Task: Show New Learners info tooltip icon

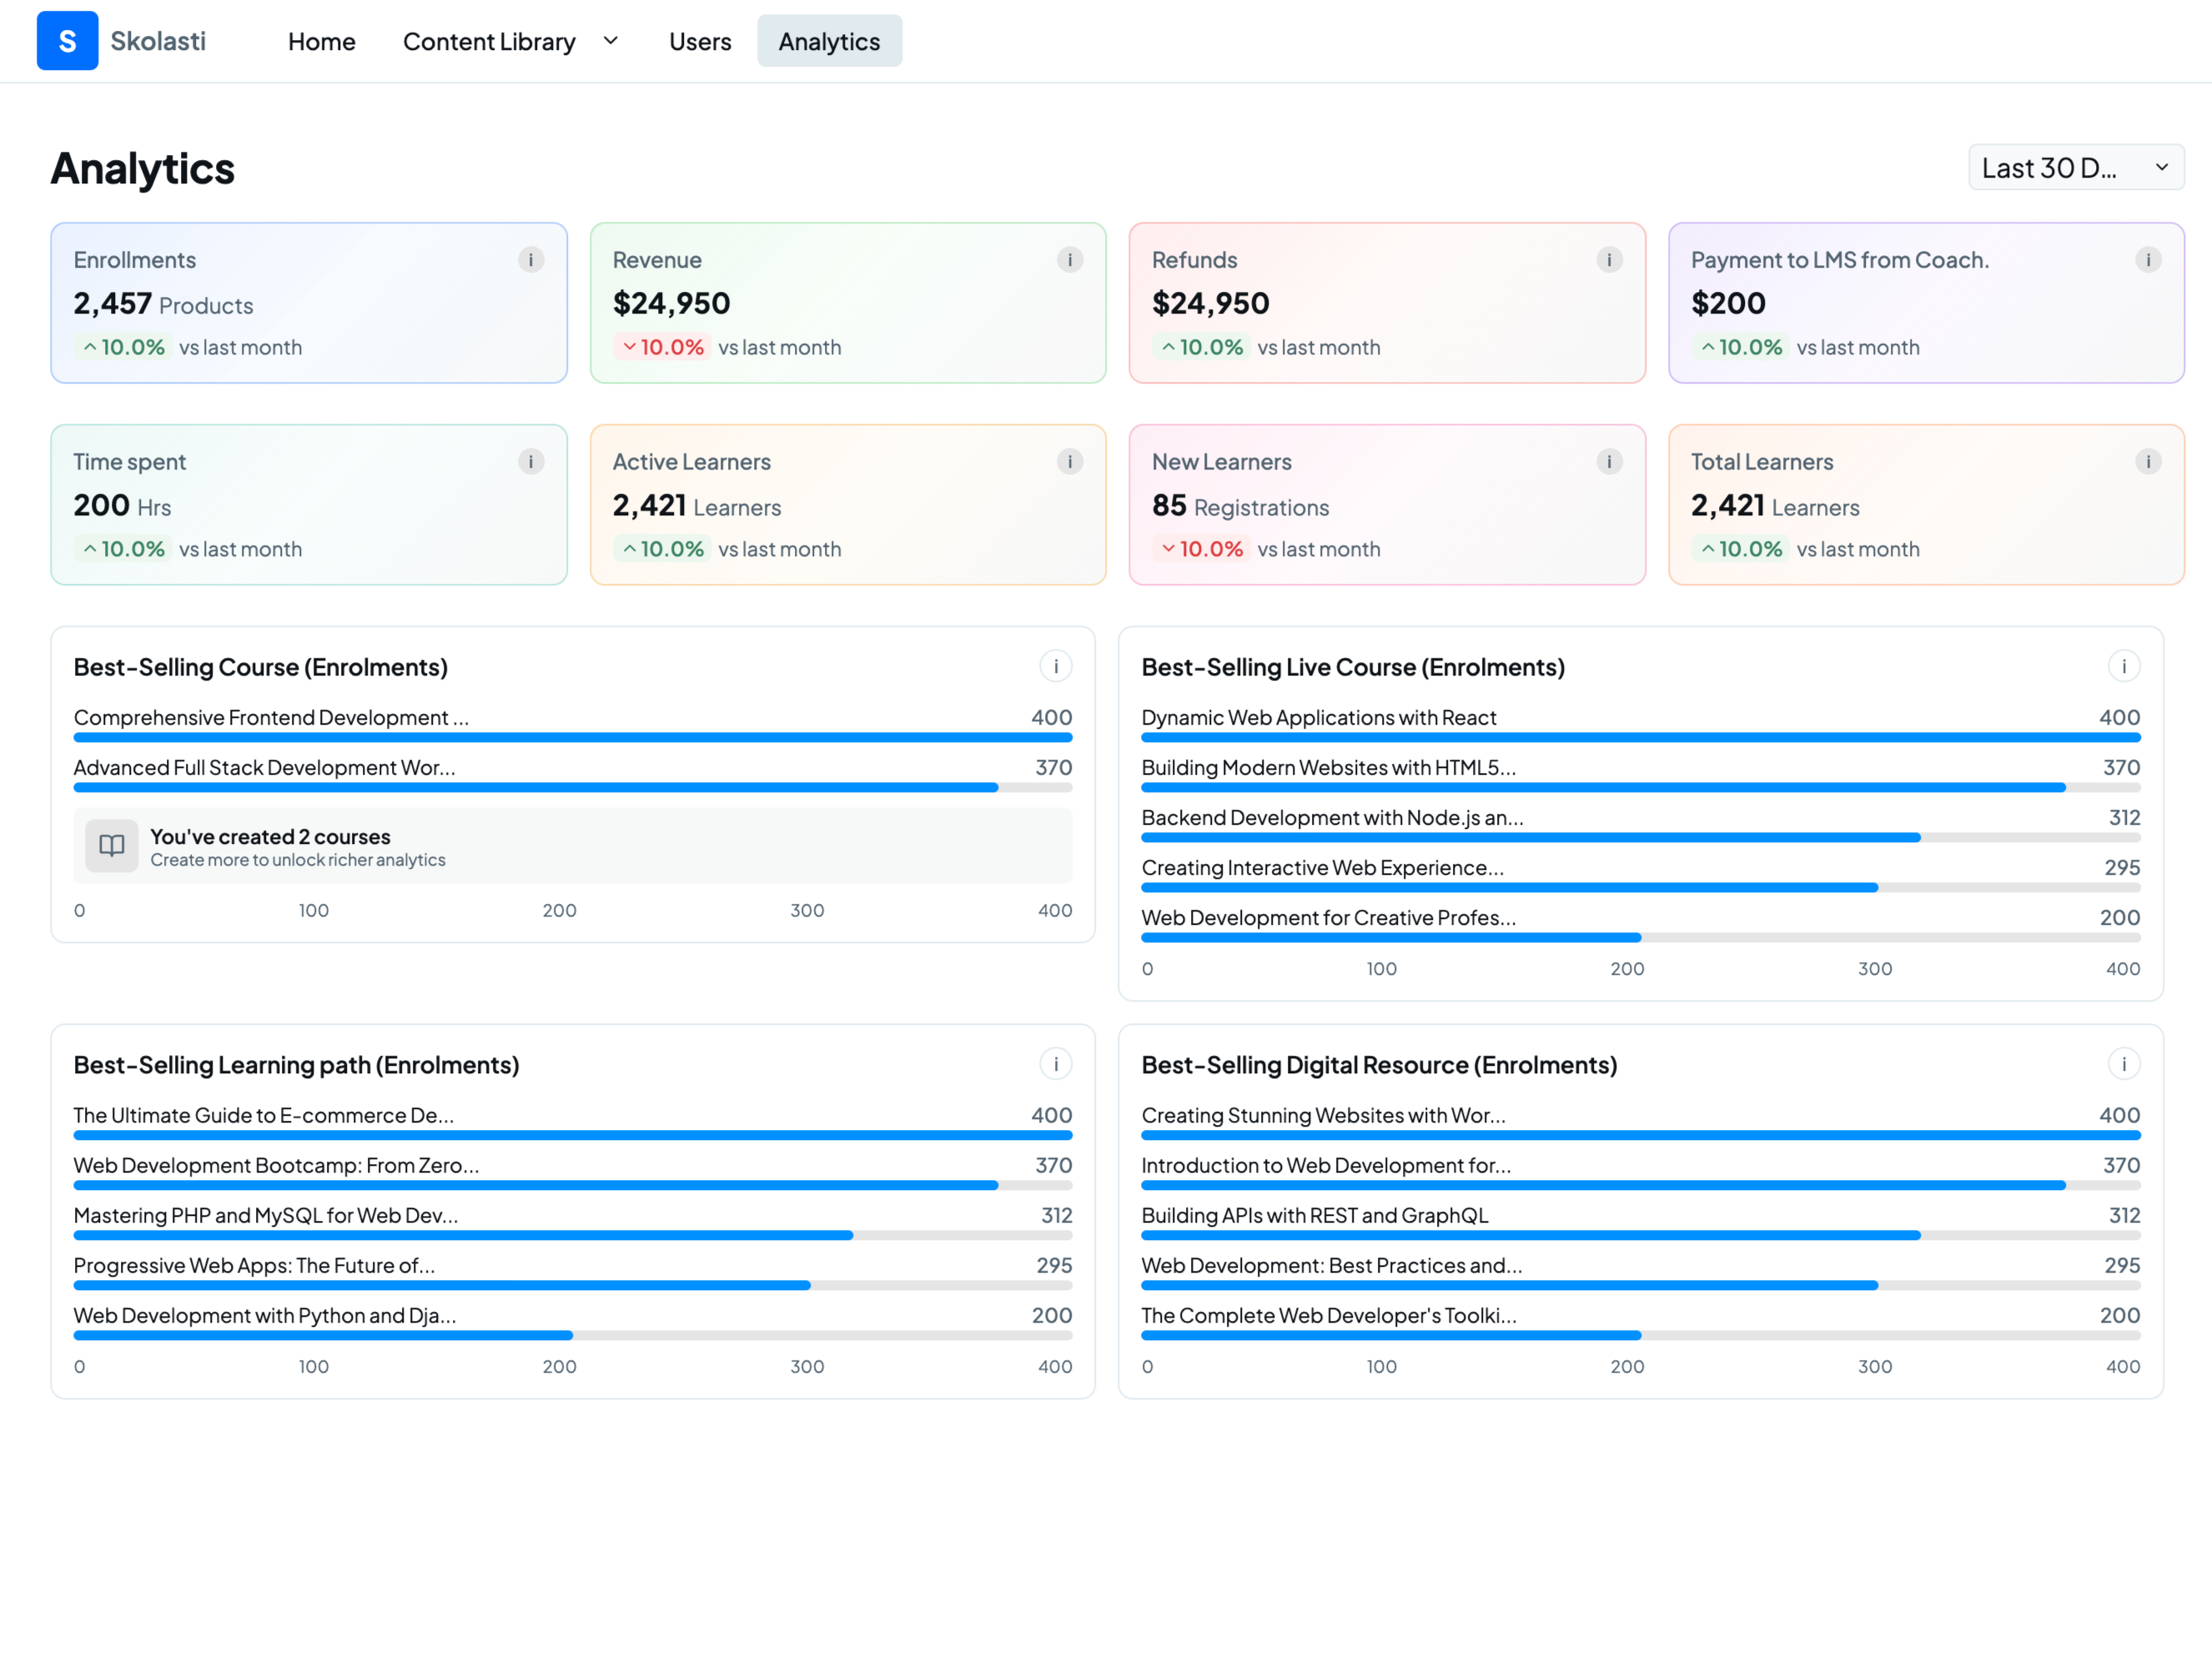Action: click(x=1609, y=462)
